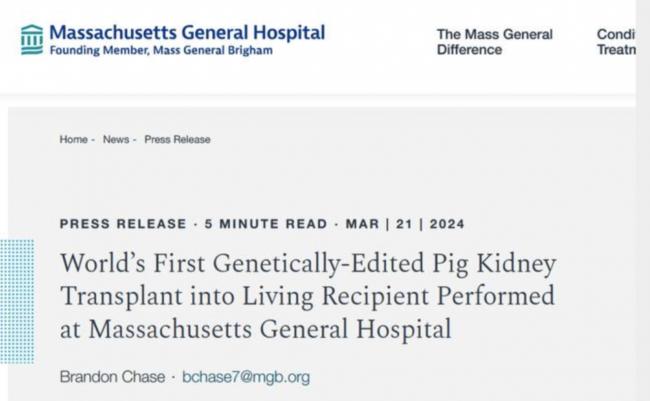Click the Founding Member, Mass General Brigham tagline
Image resolution: width=650 pixels, height=401 pixels.
161,51
